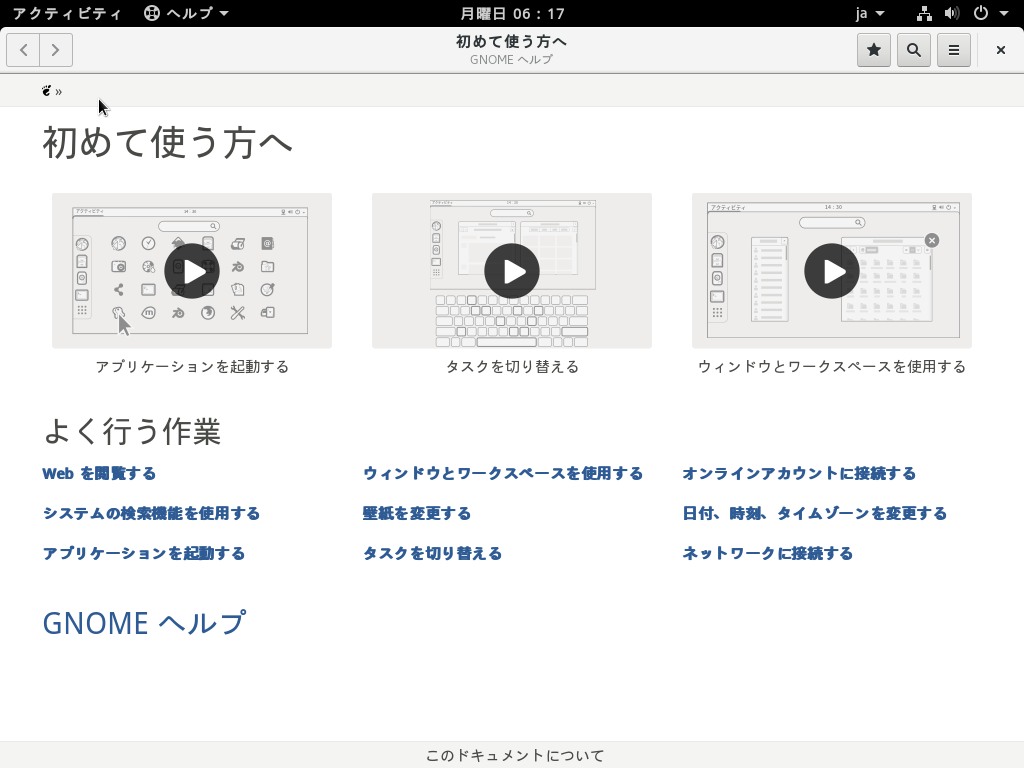Click the GNOME foot breadcrumb icon
Screen dimensions: 1024x768
(x=46, y=91)
